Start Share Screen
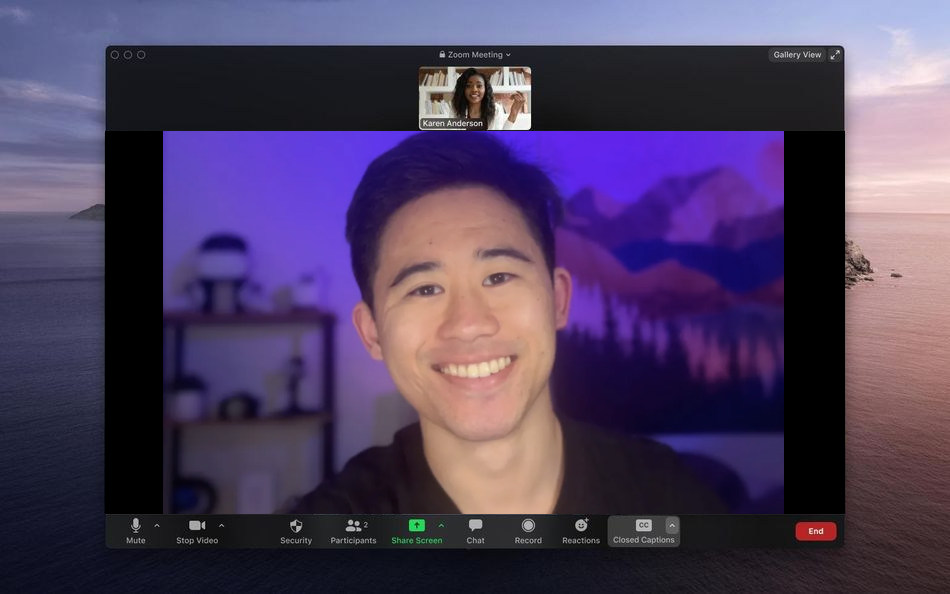 pos(417,531)
